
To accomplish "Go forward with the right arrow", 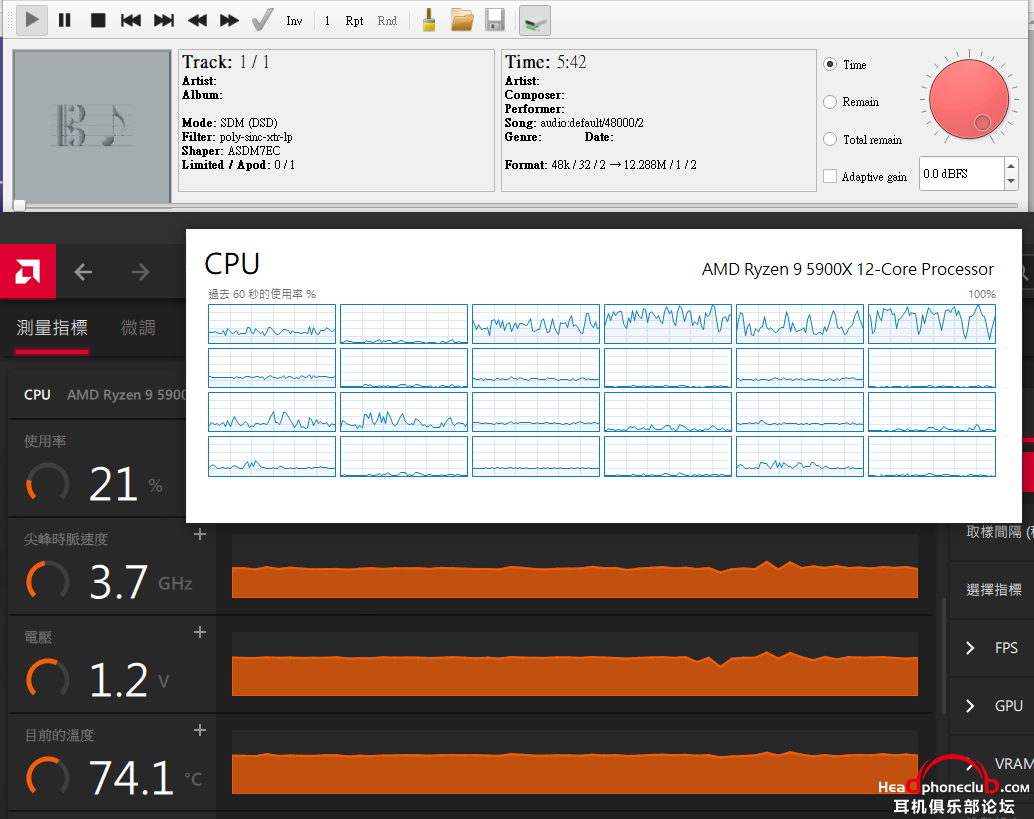I will click(140, 272).
